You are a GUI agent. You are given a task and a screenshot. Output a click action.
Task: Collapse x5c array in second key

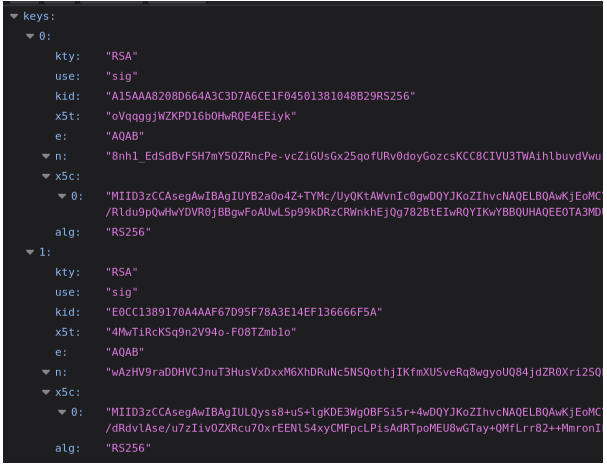point(46,393)
